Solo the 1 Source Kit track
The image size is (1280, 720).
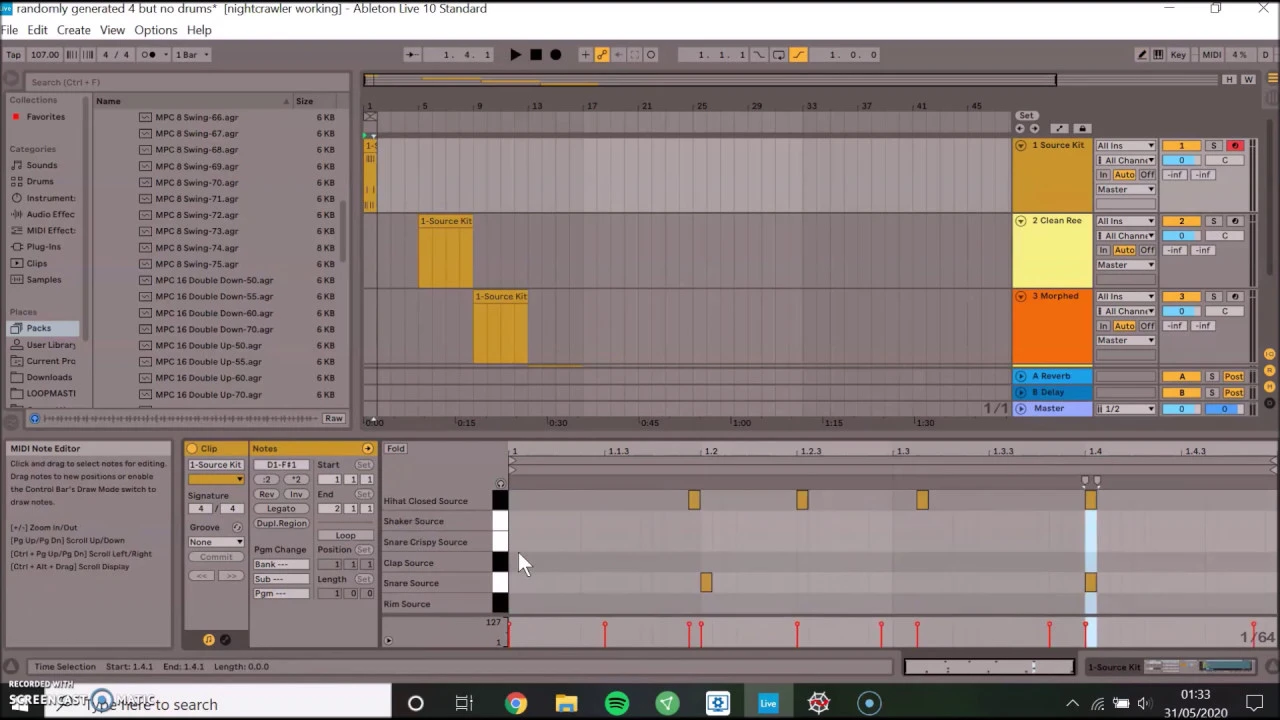[1213, 146]
